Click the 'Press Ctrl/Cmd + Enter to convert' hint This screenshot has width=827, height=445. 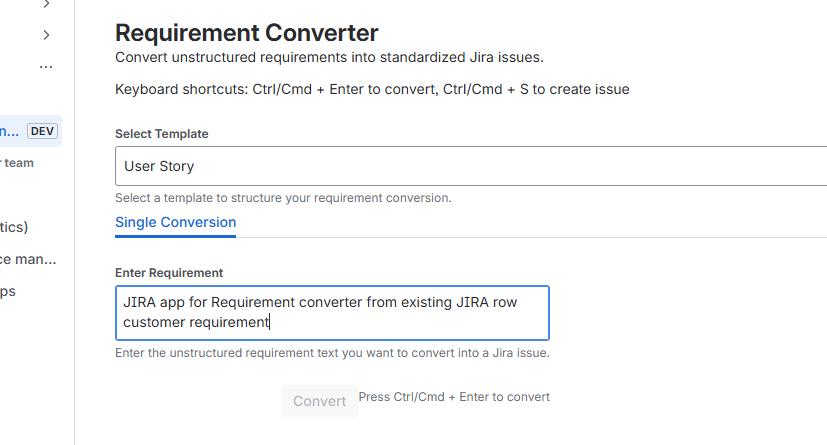[x=454, y=397]
